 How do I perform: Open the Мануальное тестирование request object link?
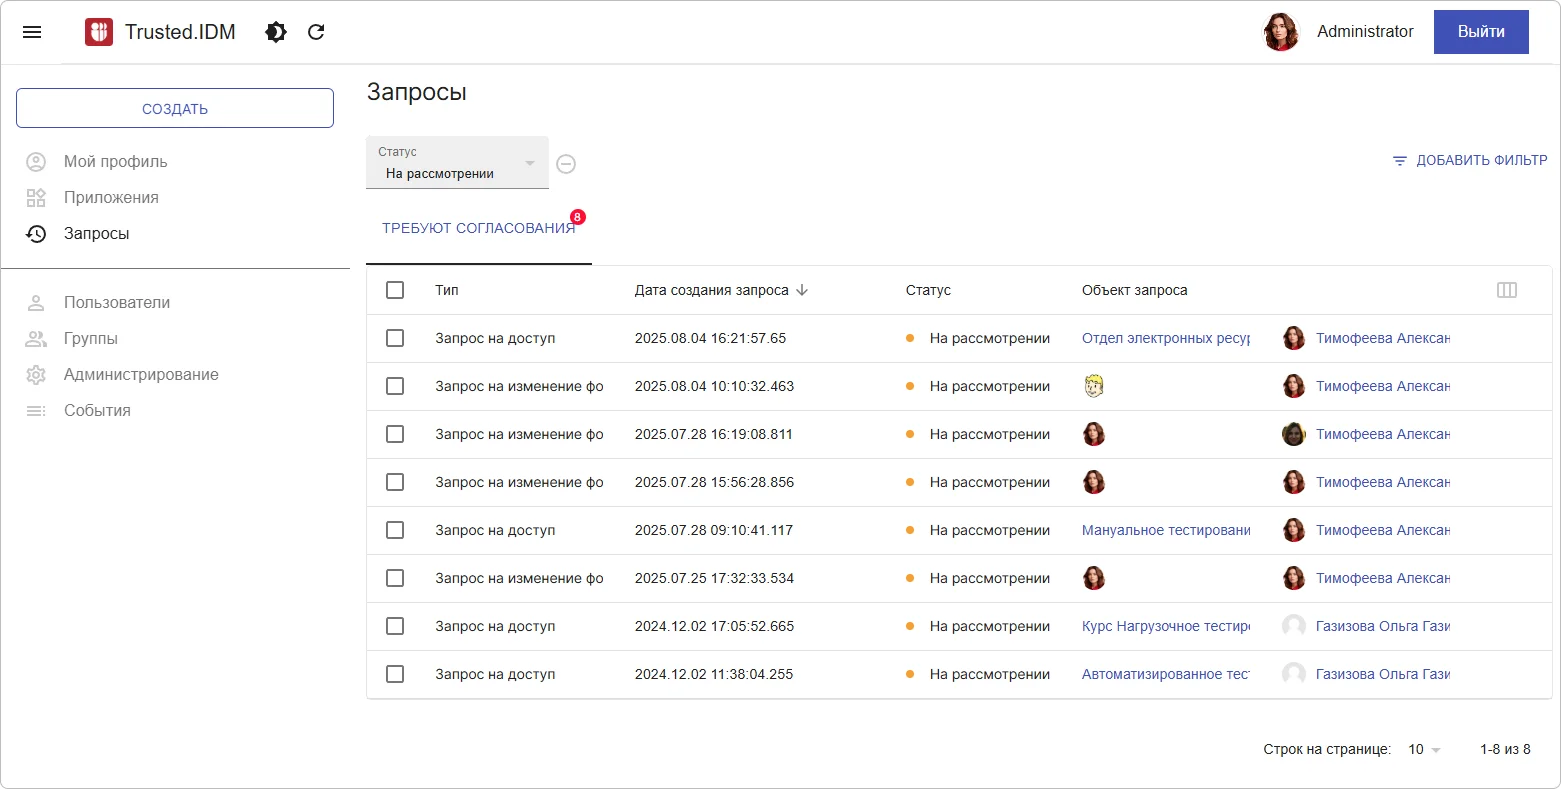coord(1165,530)
